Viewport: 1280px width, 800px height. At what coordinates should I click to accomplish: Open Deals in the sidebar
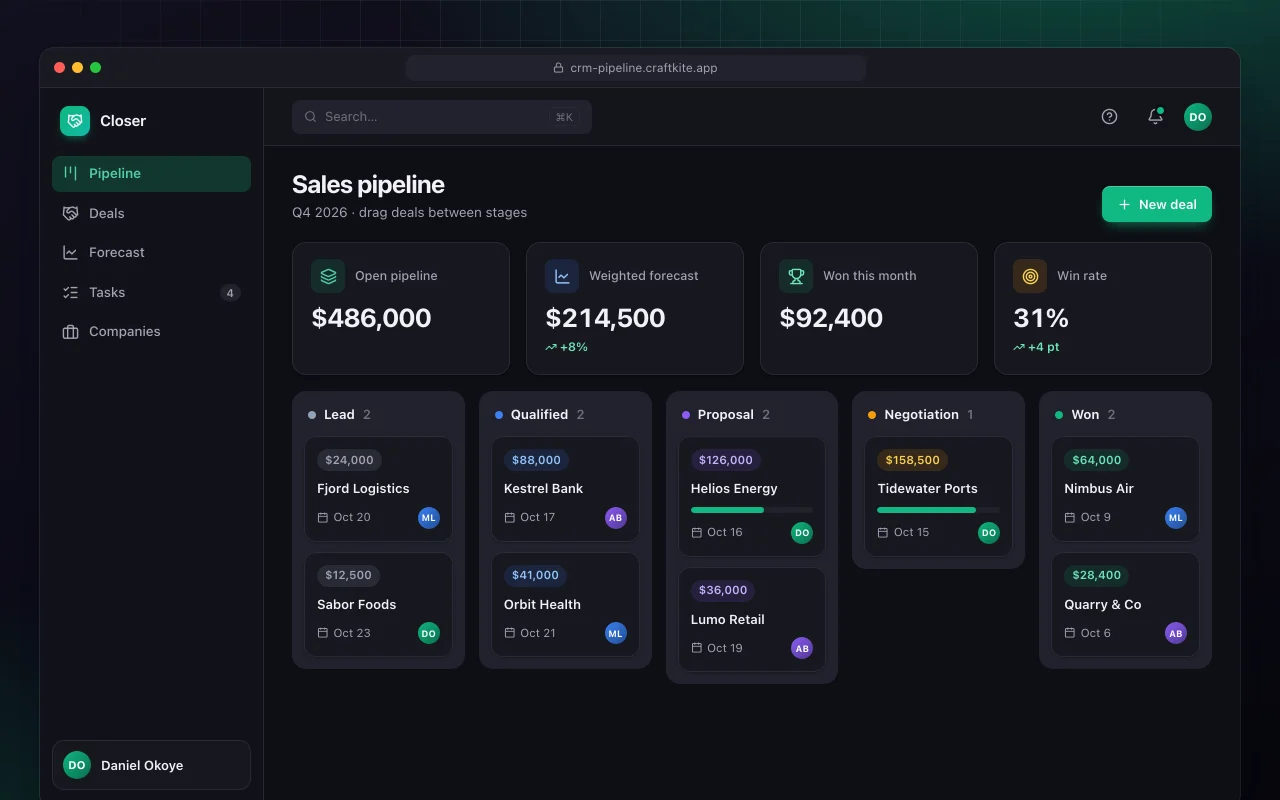(x=151, y=213)
